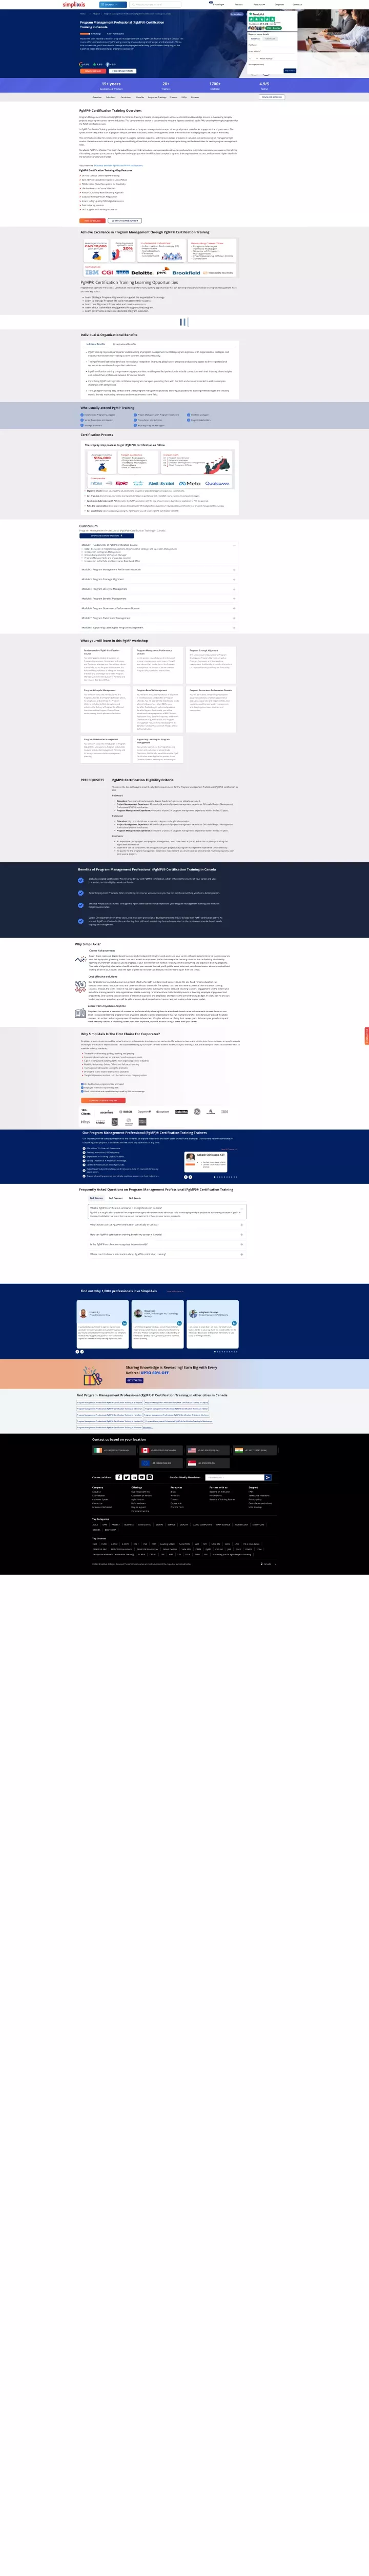
Task: Select the Singapore flag location card
Action: click(208, 1463)
